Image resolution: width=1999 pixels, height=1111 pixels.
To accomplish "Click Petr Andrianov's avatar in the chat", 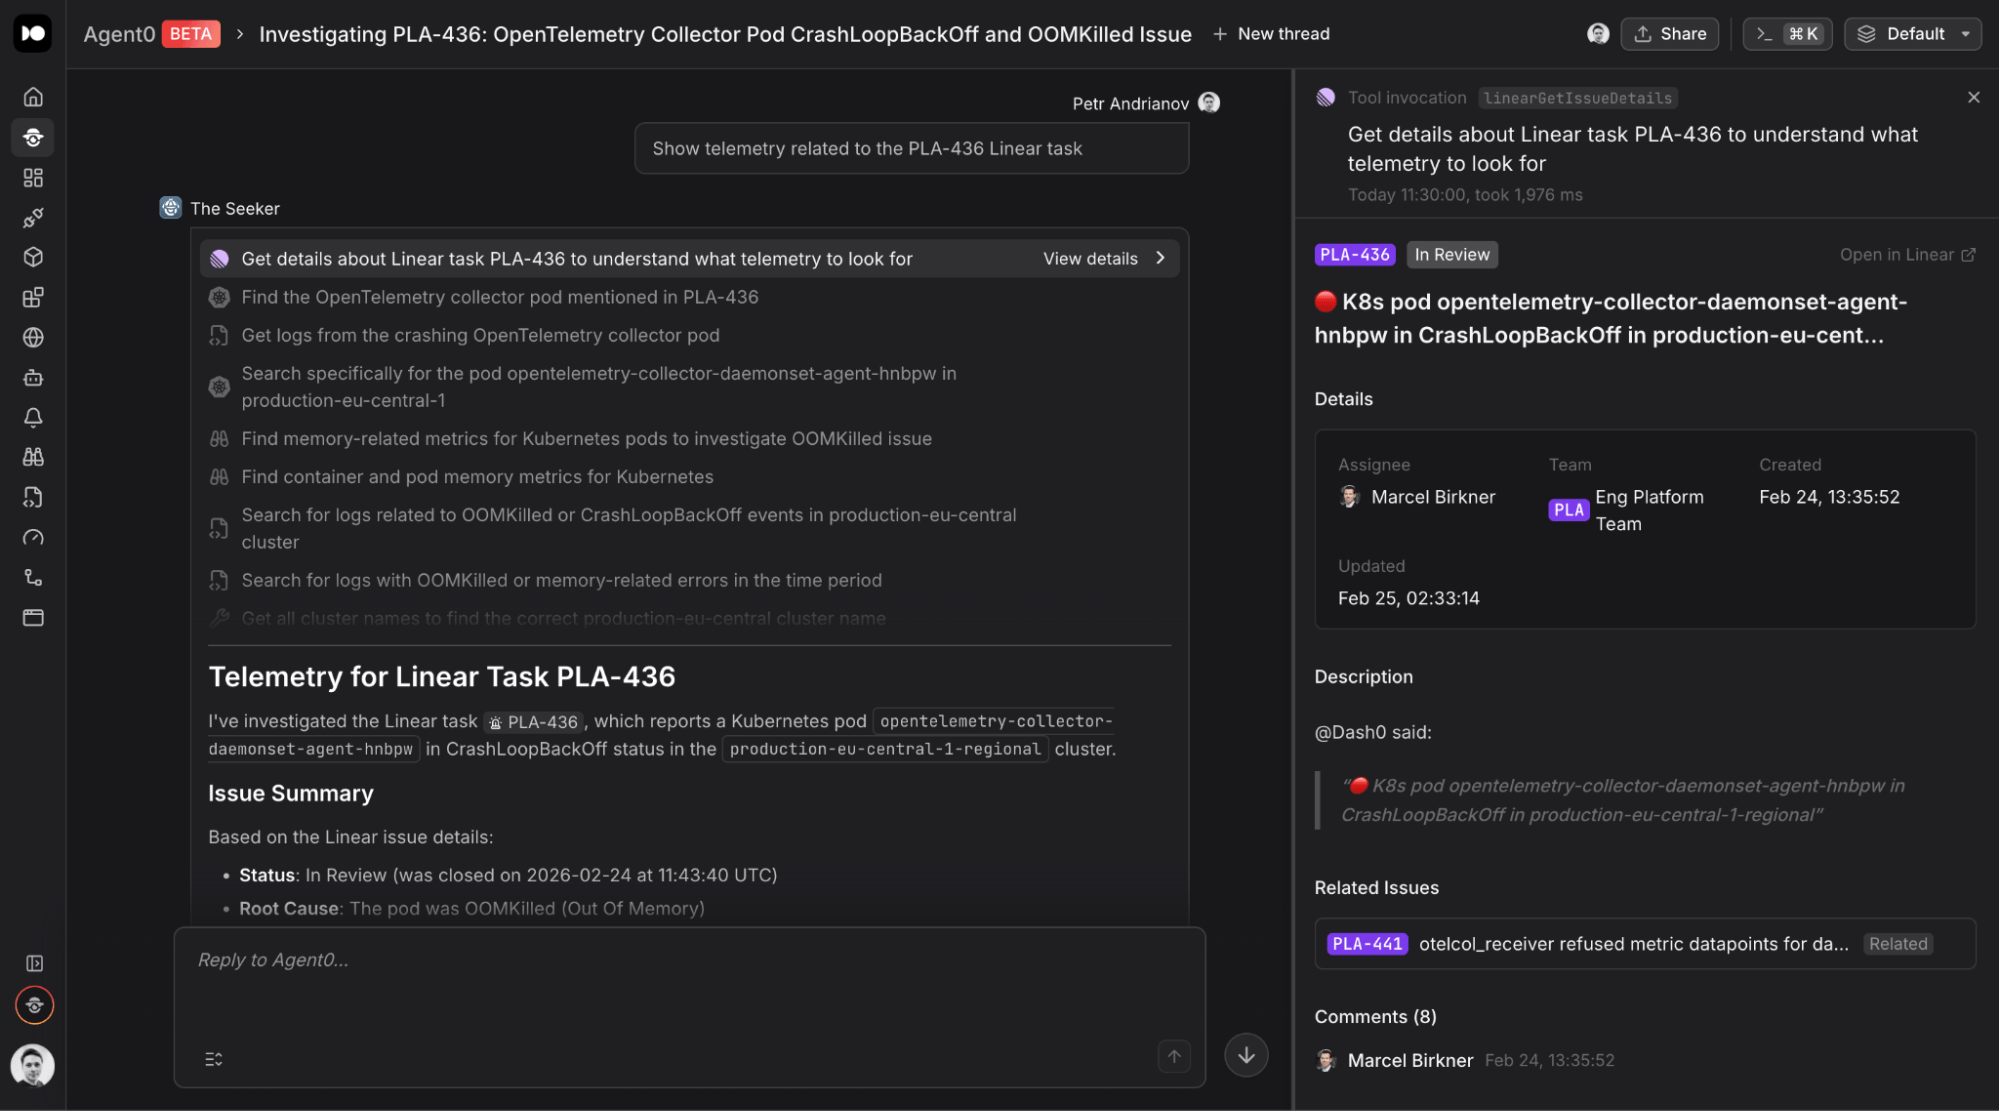I will pos(1209,103).
